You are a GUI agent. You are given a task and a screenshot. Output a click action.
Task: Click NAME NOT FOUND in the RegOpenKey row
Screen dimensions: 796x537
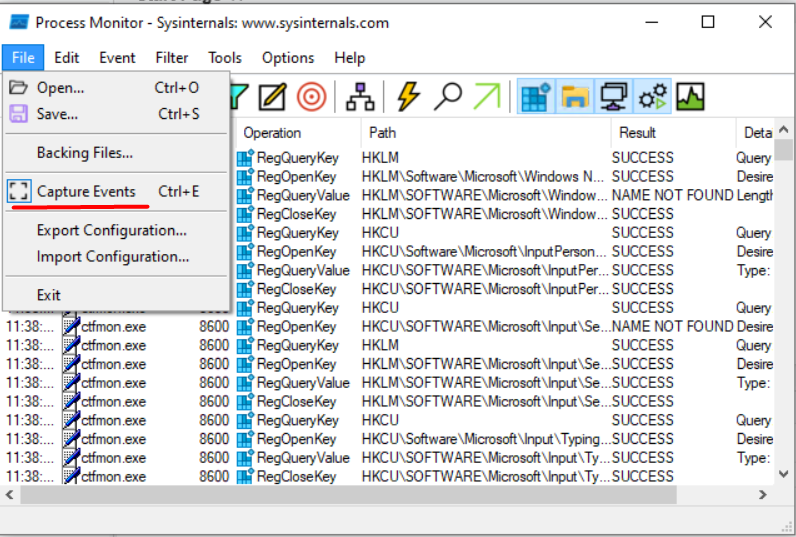pyautogui.click(x=672, y=326)
